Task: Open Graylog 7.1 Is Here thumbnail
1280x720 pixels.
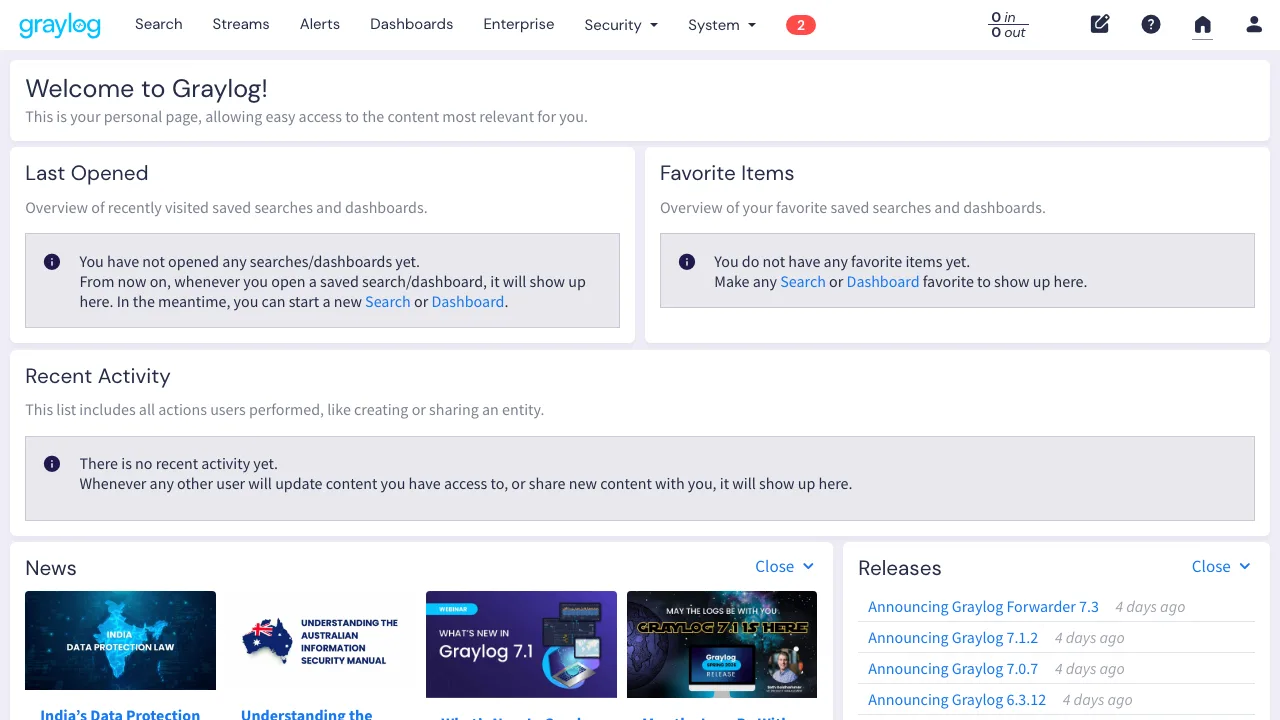Action: 722,644
